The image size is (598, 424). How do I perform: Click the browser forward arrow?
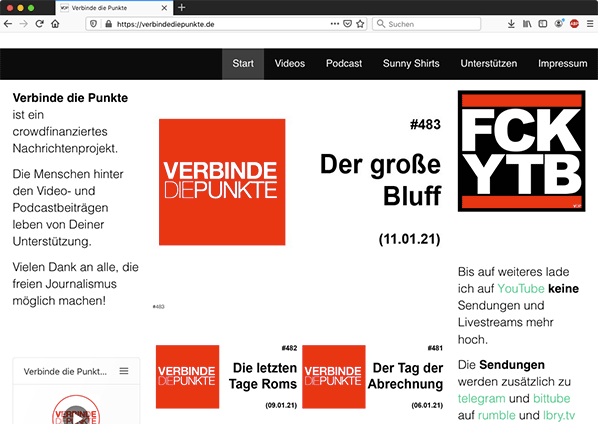[24, 24]
